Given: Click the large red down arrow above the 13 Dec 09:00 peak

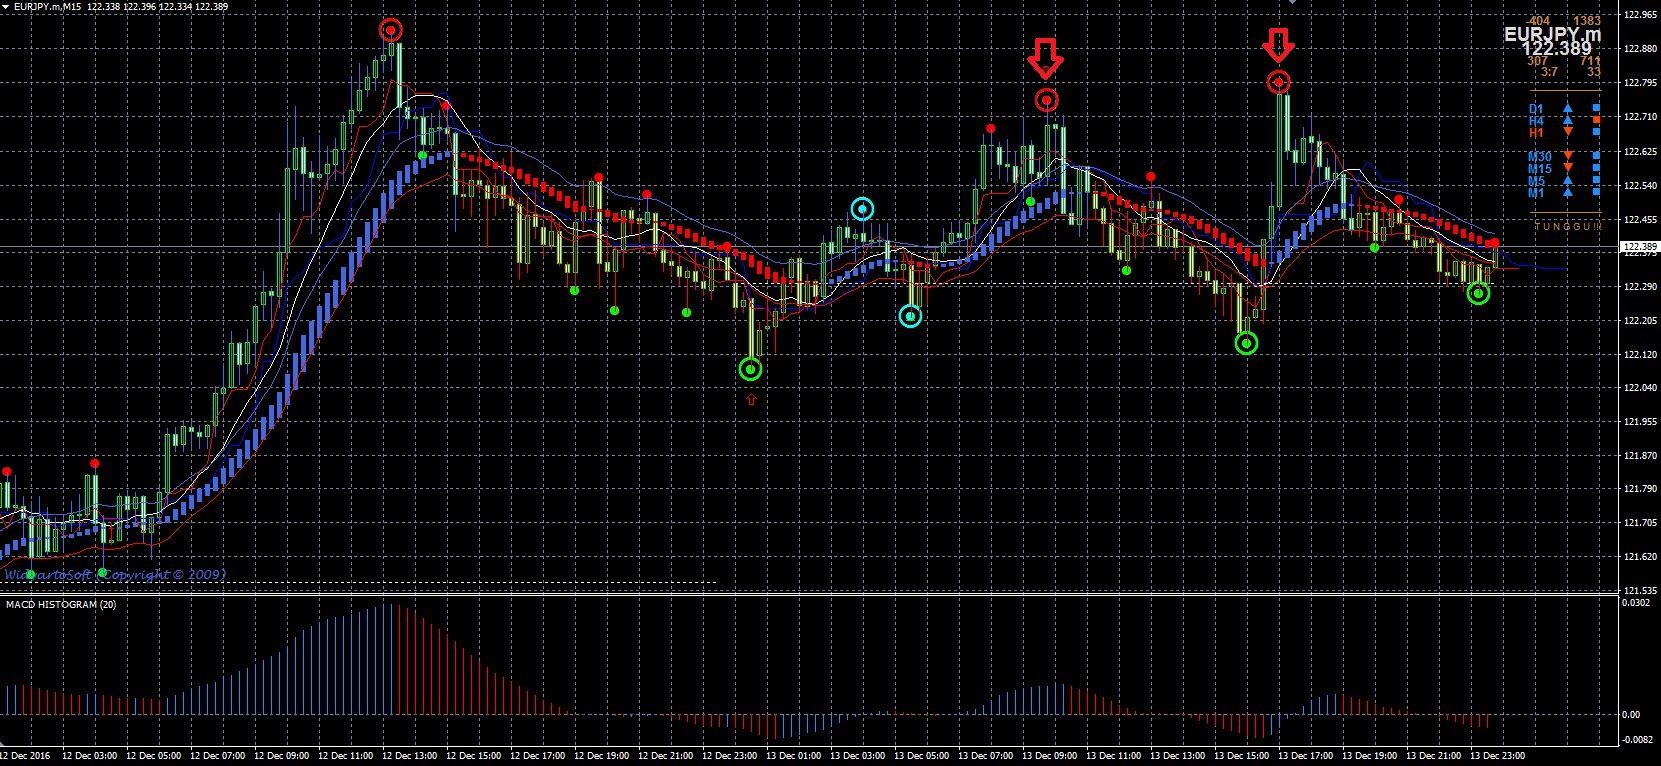Looking at the screenshot, I should [1046, 58].
